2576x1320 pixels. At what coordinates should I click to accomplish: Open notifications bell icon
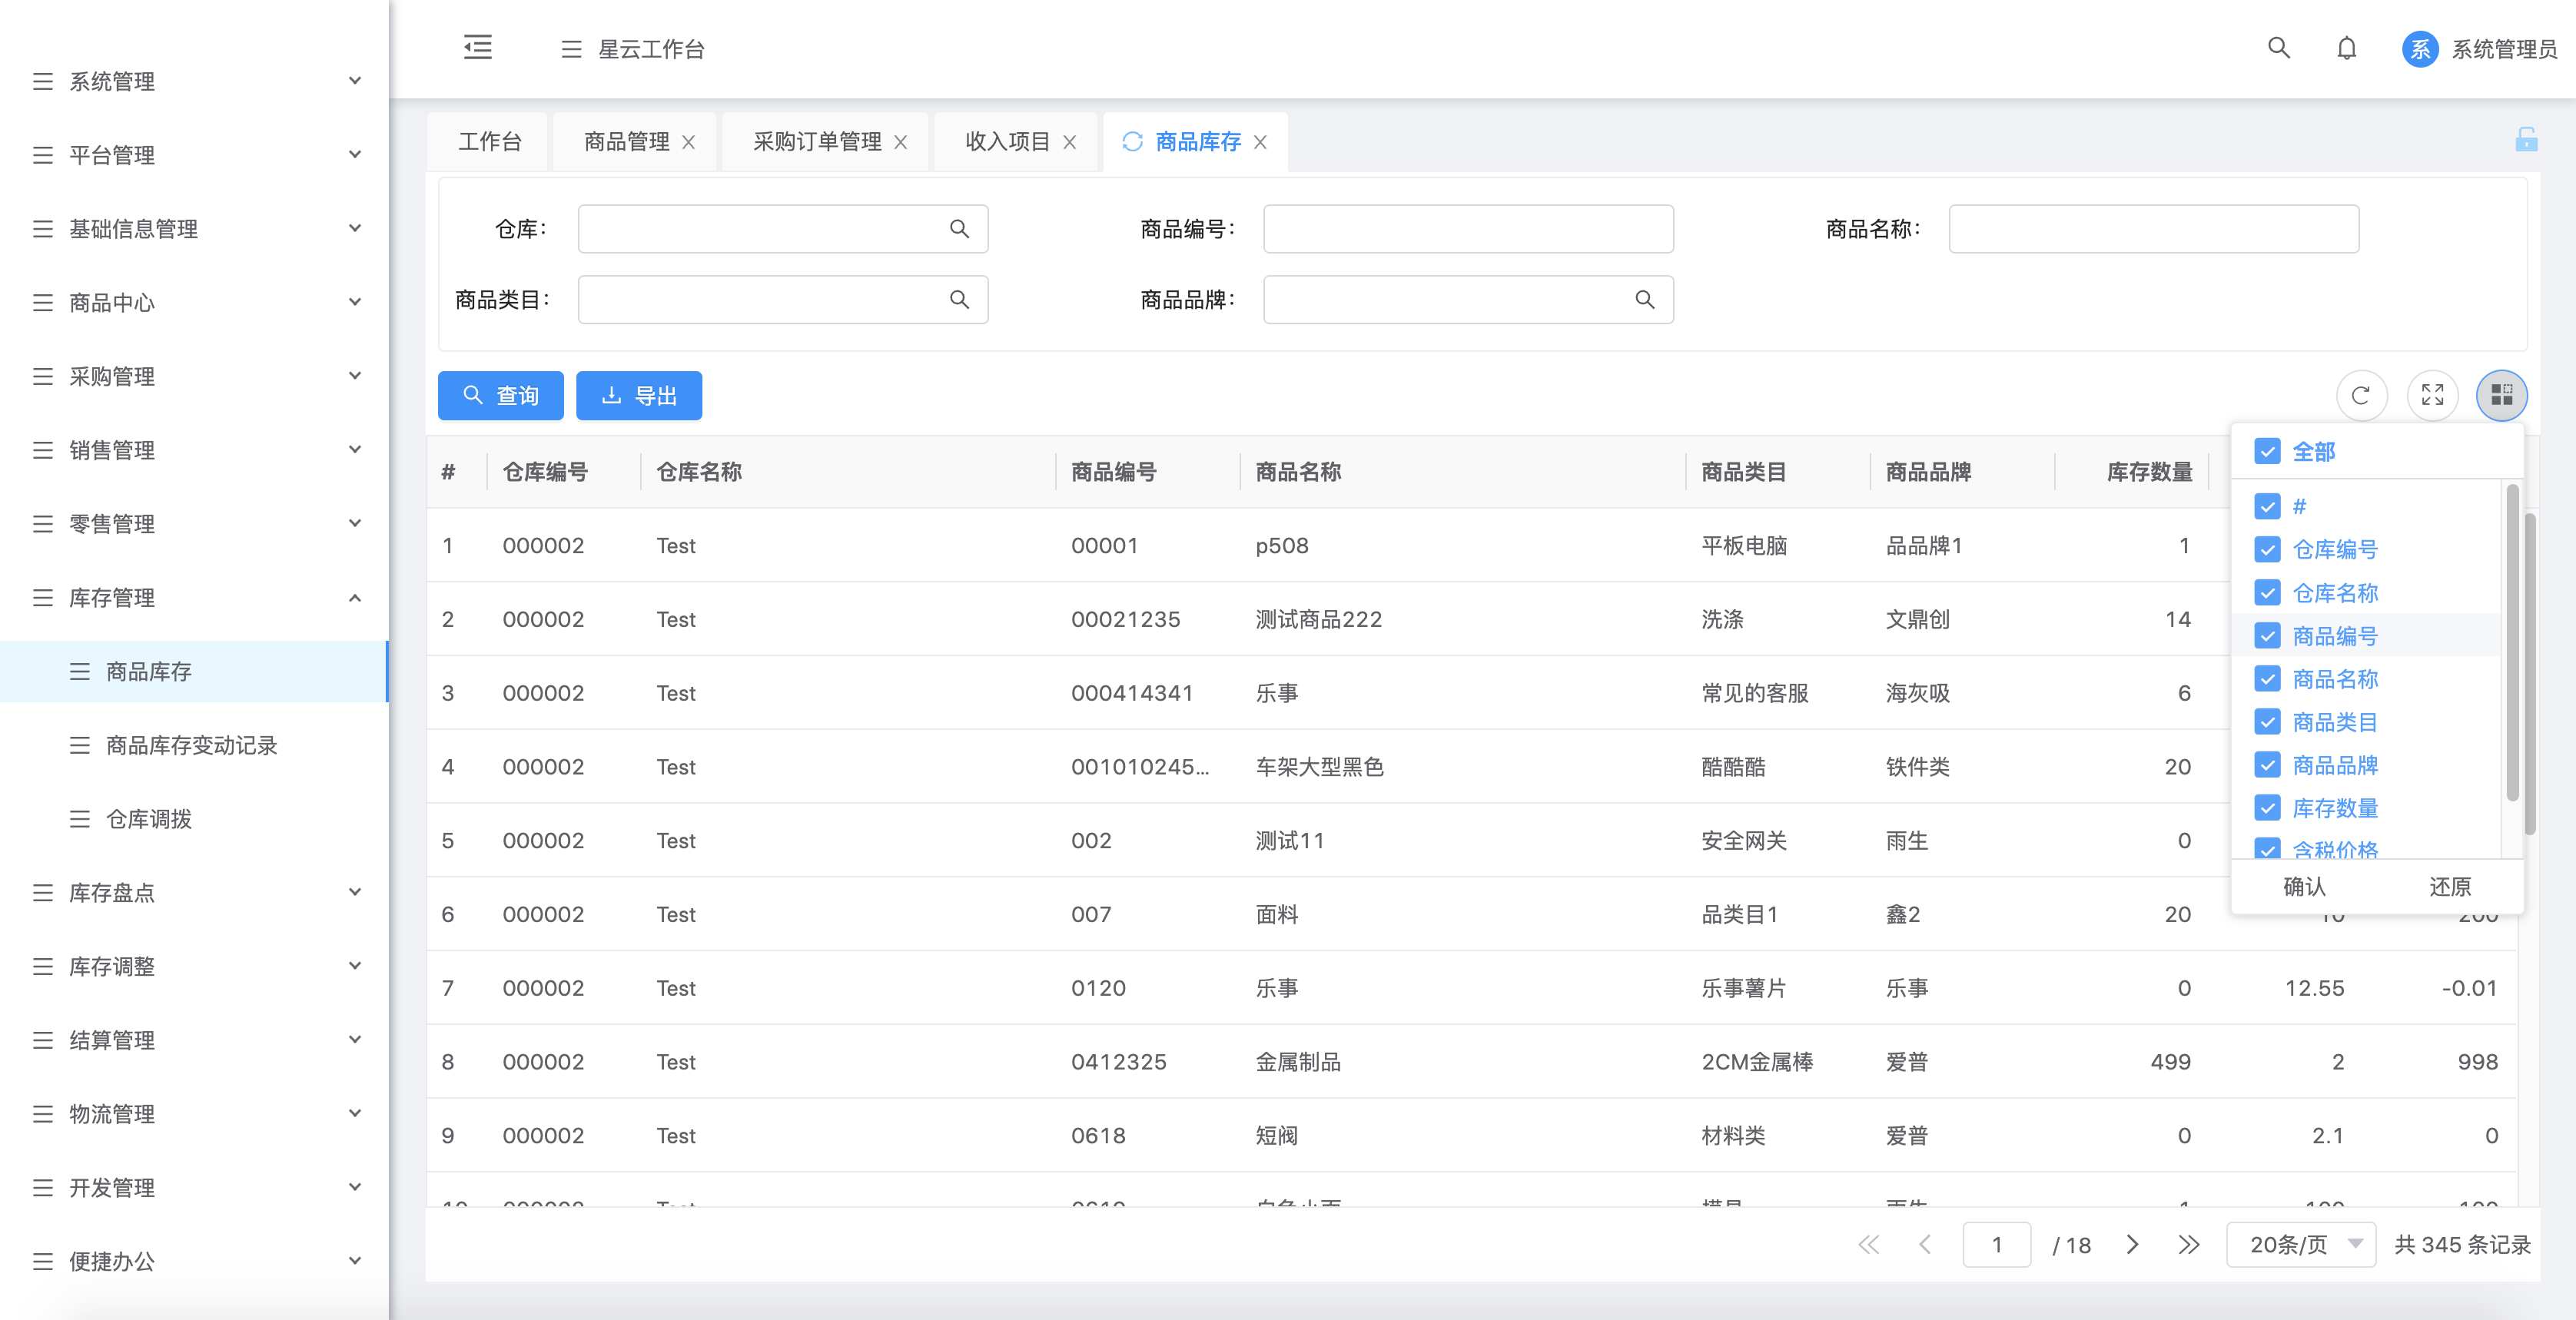point(2347,48)
